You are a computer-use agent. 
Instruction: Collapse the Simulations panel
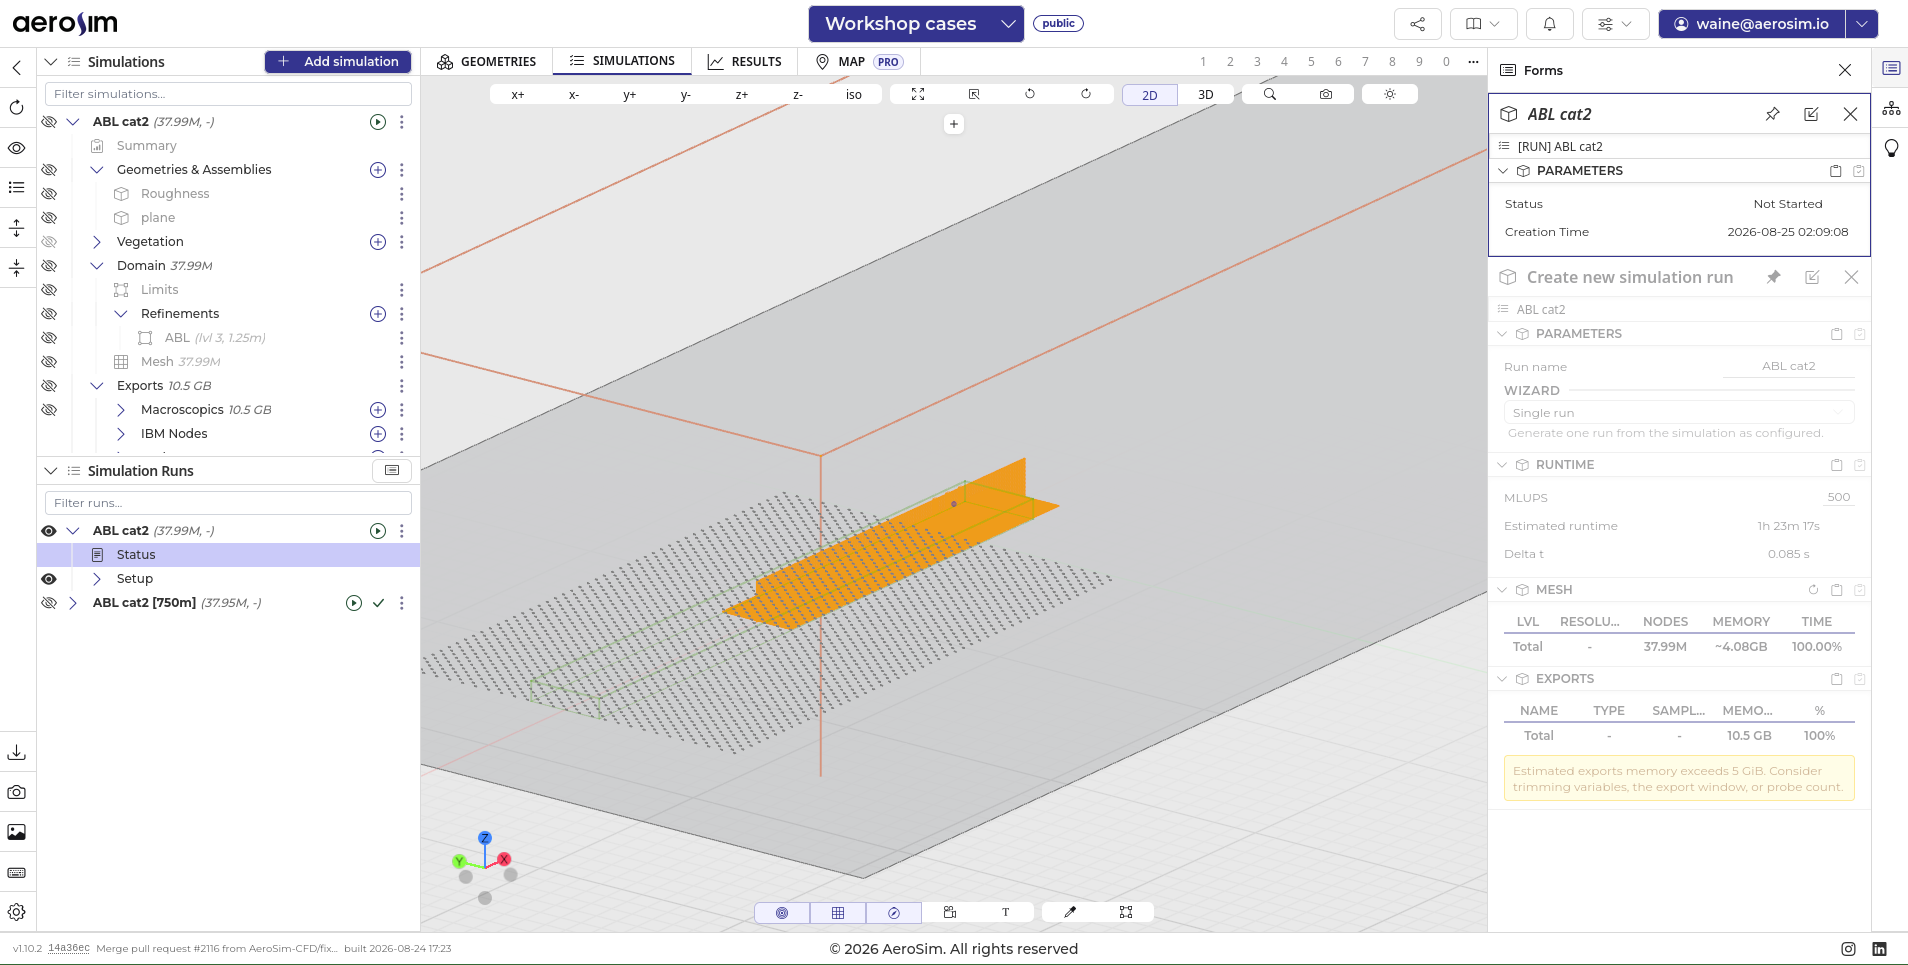click(51, 62)
